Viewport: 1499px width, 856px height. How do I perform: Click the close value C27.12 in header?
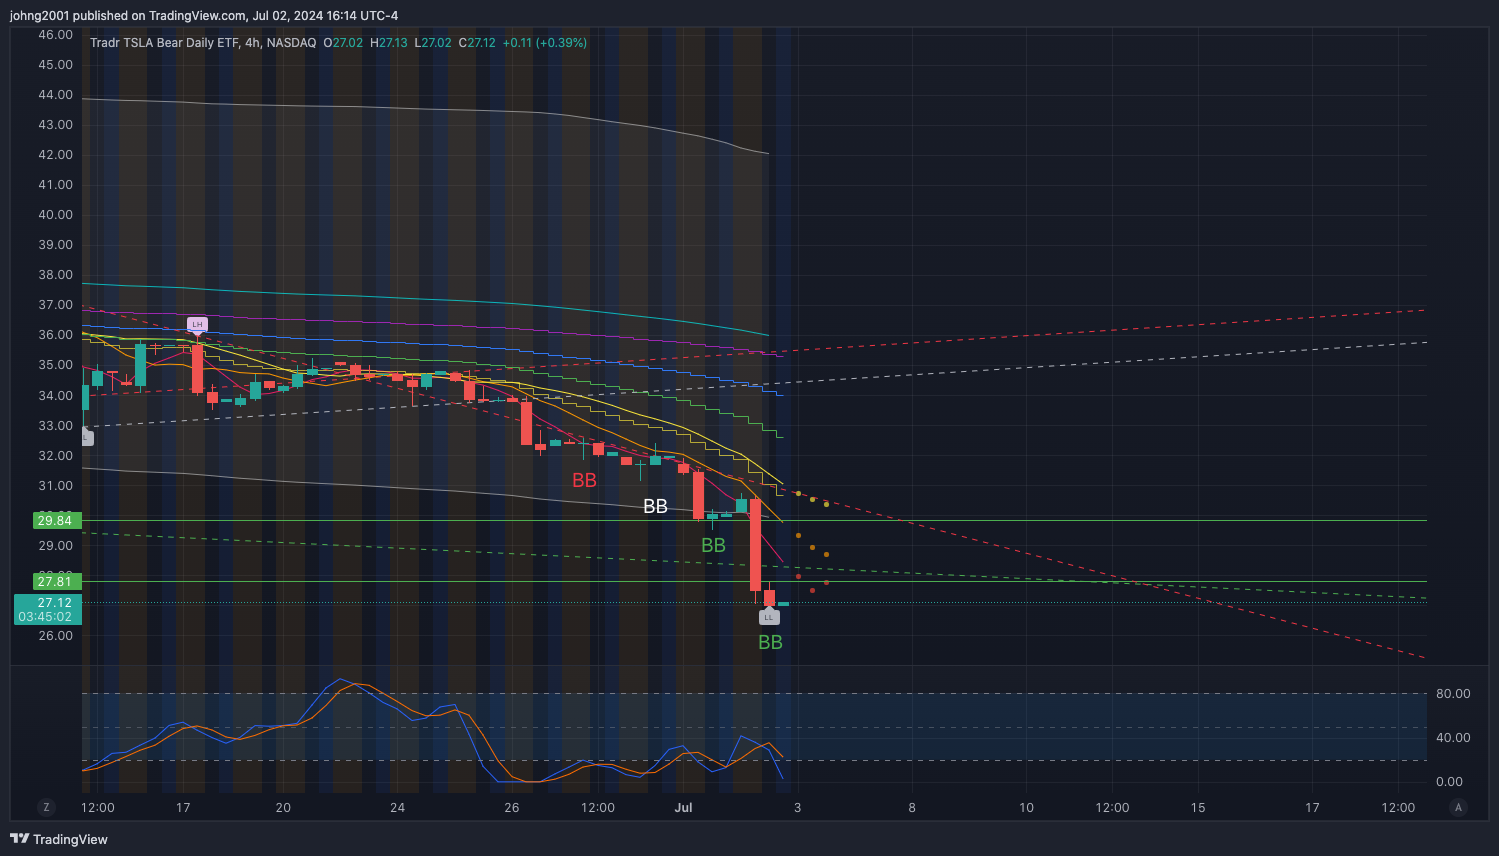[x=477, y=43]
